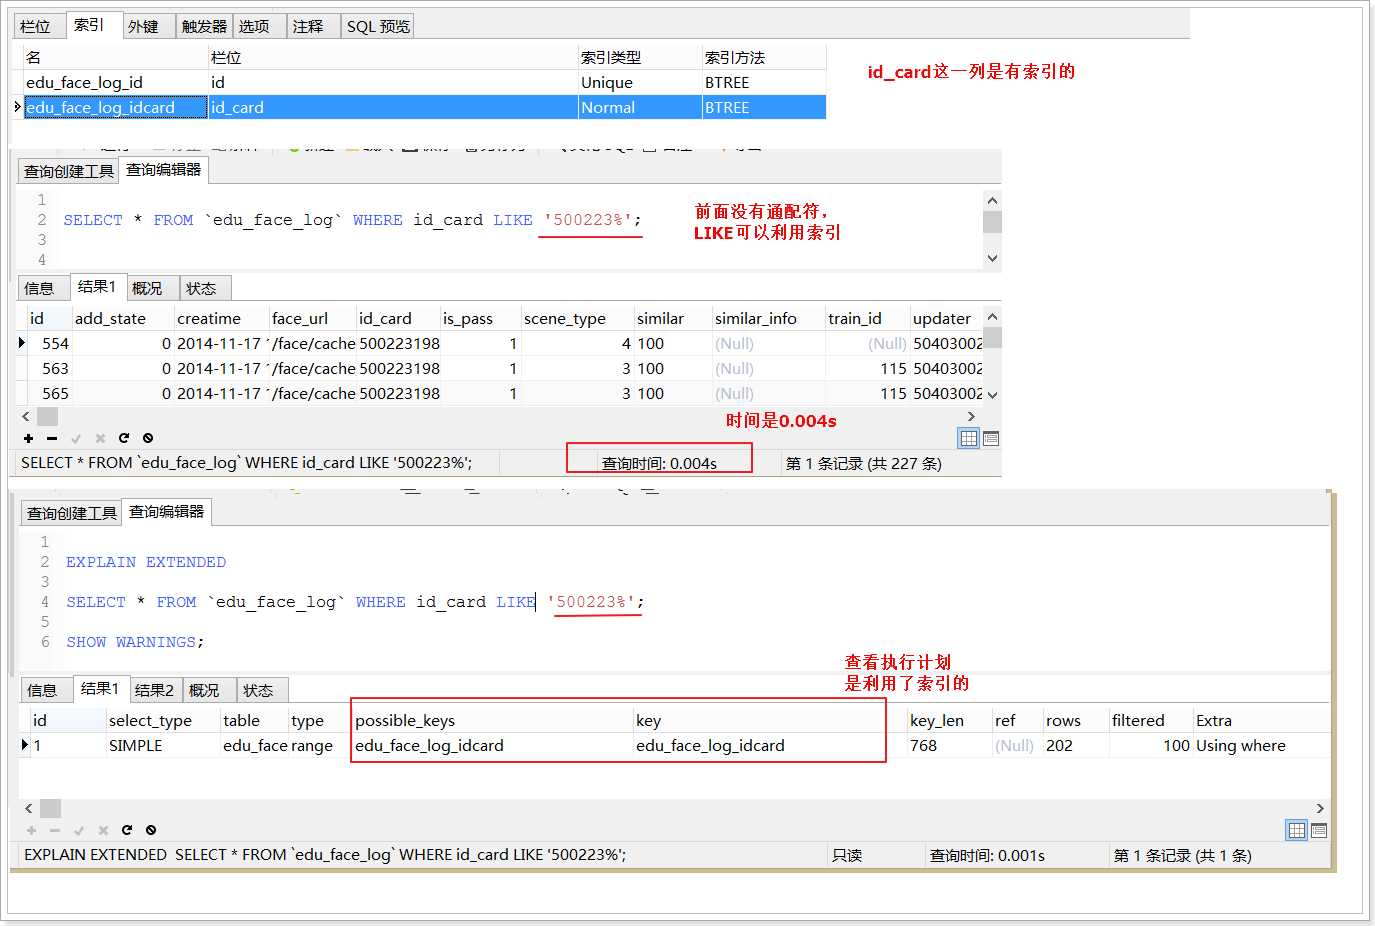Delete record using minus icon in upper results
Image resolution: width=1375 pixels, height=926 pixels.
pyautogui.click(x=52, y=438)
